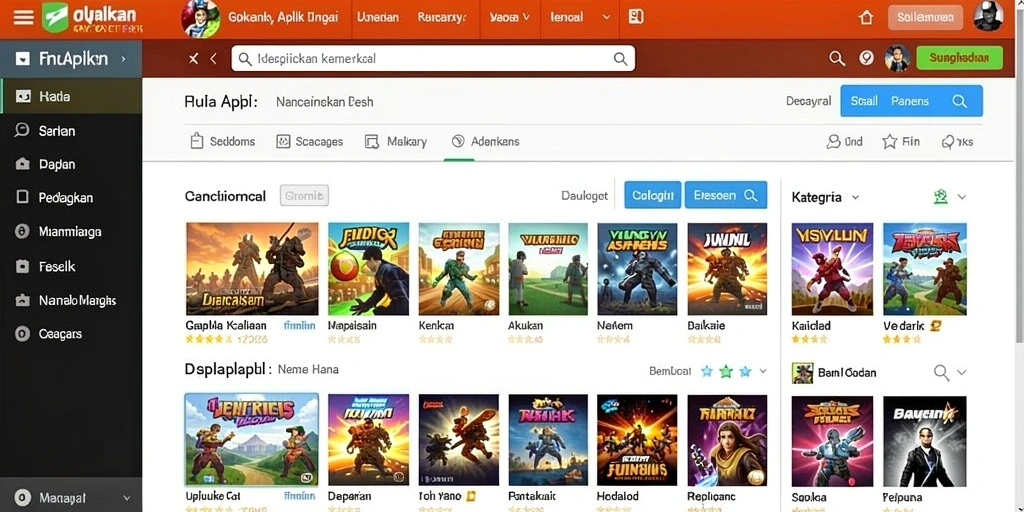Toggle the Sromie chip next to Canclhiomcal
The image size is (1024, 512).
coord(304,195)
